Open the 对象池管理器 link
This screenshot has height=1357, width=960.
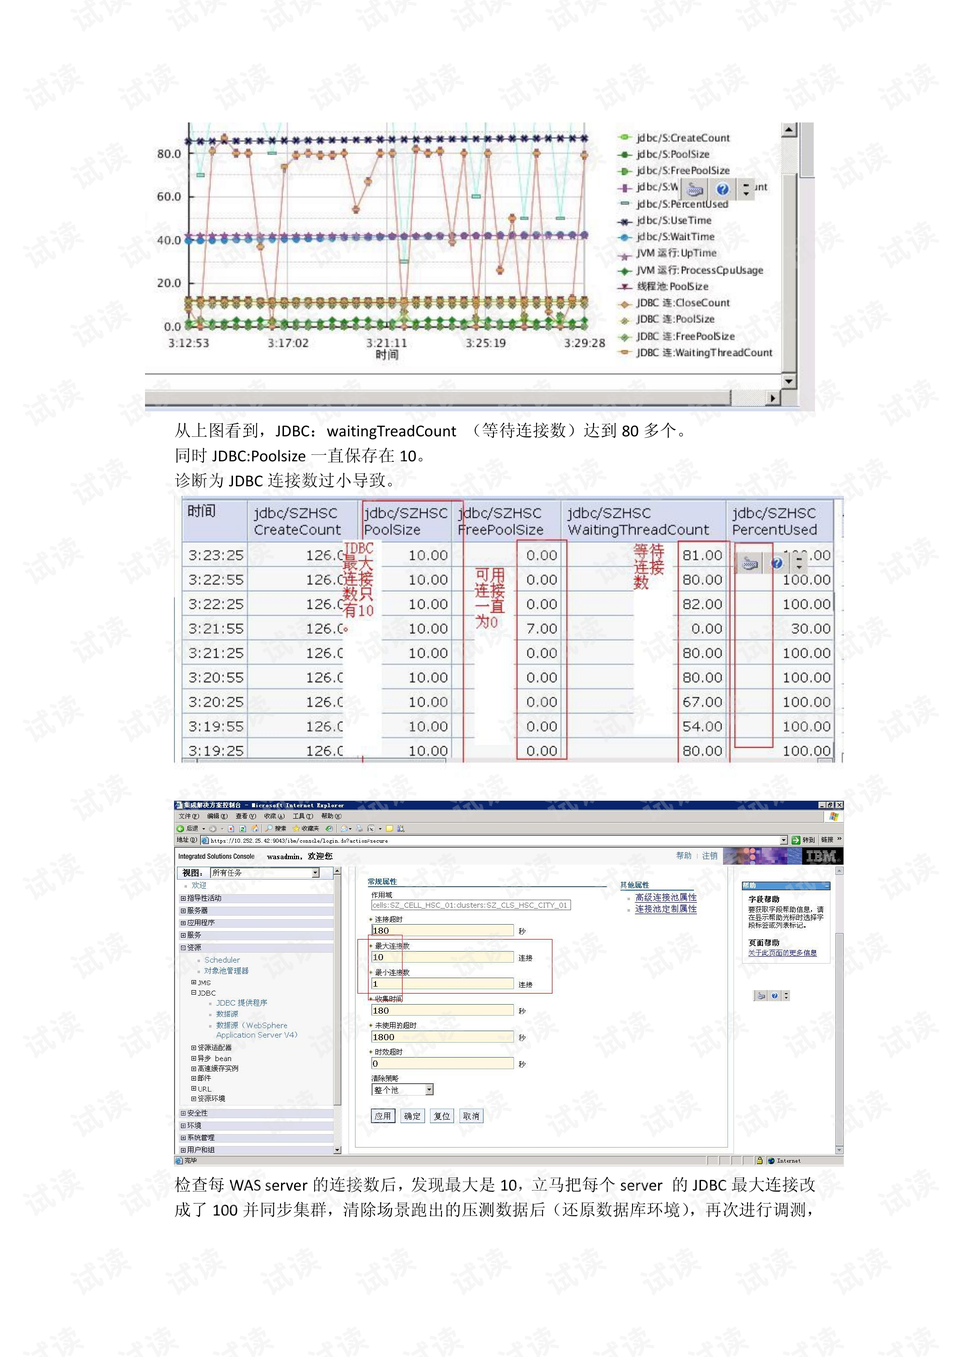226,971
